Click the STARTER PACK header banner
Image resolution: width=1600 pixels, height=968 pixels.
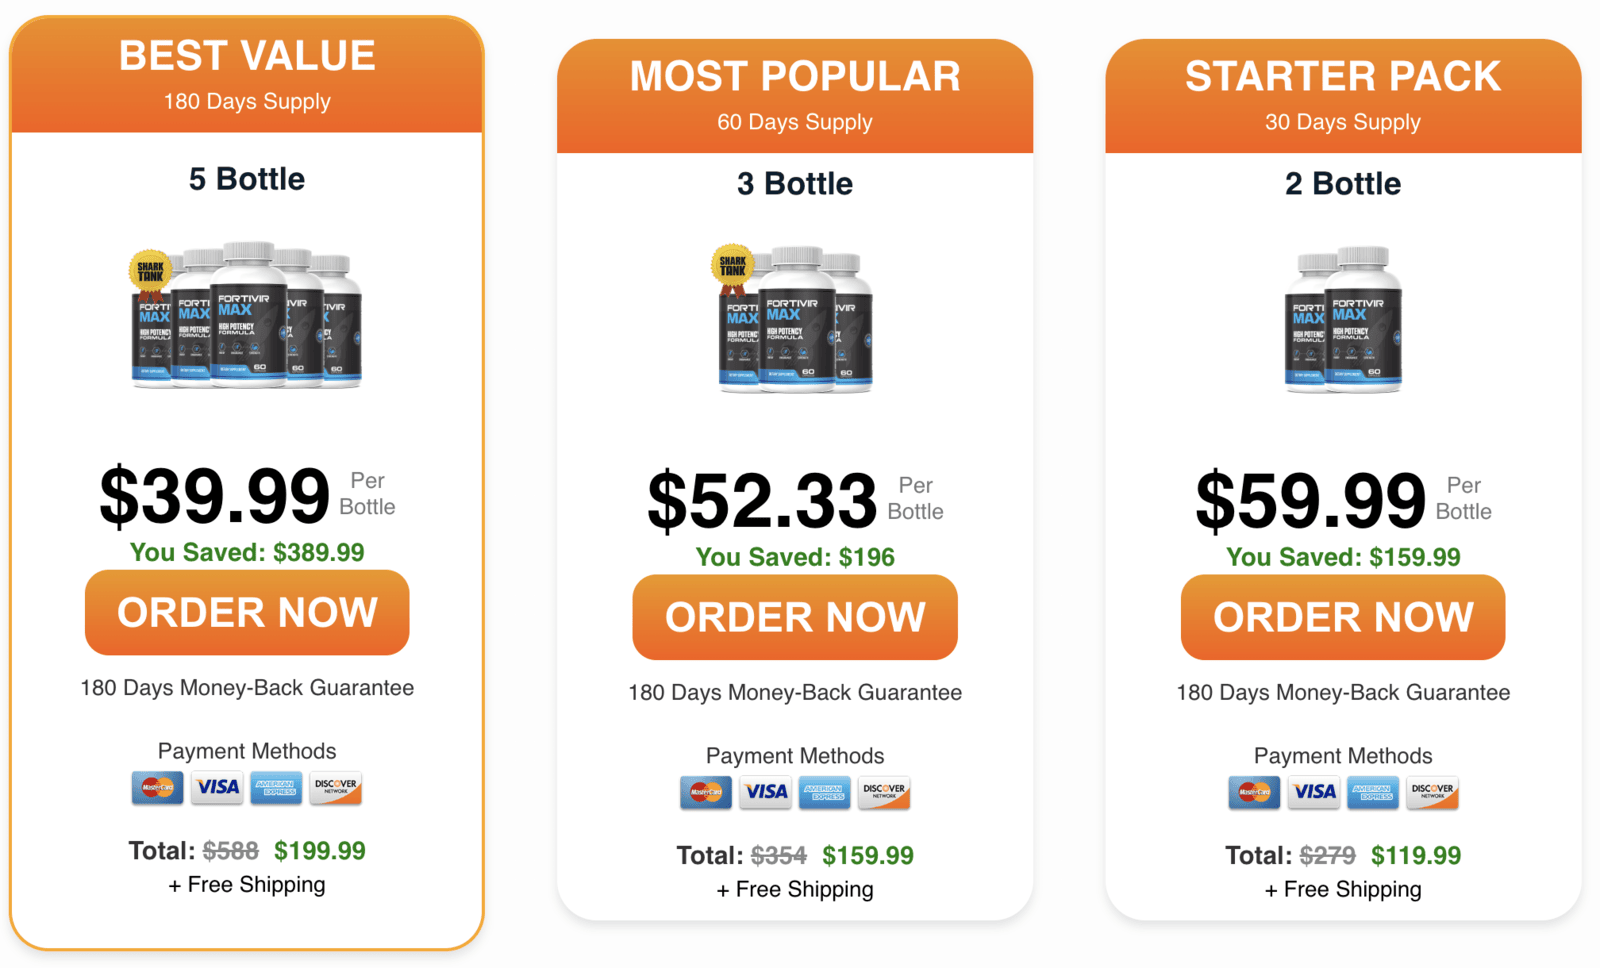pyautogui.click(x=1343, y=96)
